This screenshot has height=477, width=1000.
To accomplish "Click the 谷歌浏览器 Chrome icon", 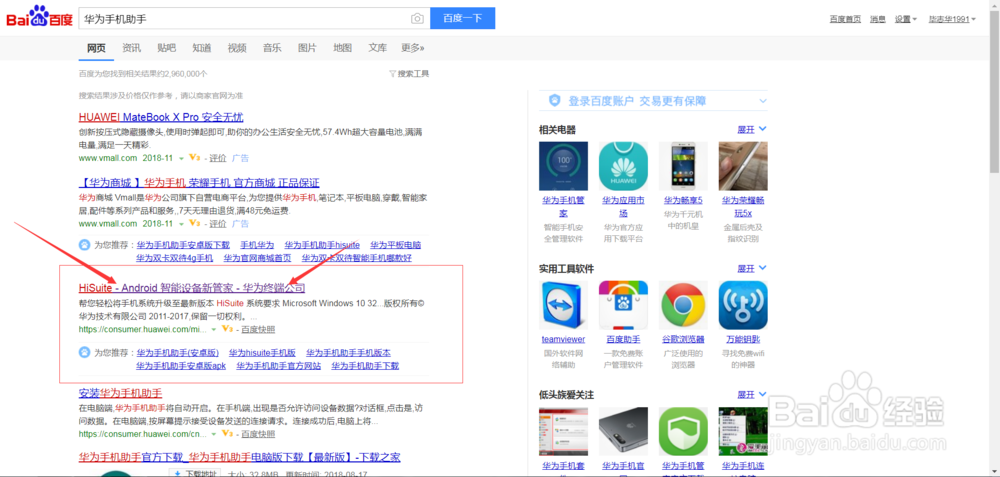I will [x=683, y=305].
